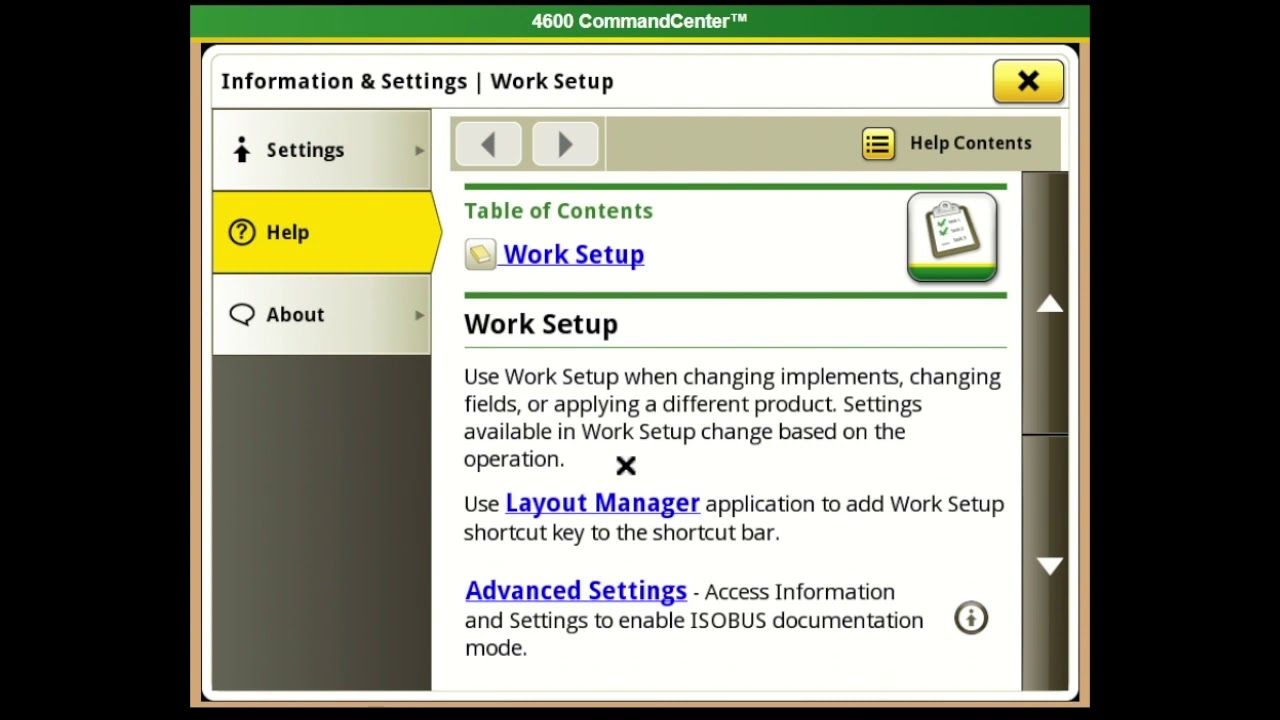
Task: Close the Information & Settings window
Action: [1028, 82]
